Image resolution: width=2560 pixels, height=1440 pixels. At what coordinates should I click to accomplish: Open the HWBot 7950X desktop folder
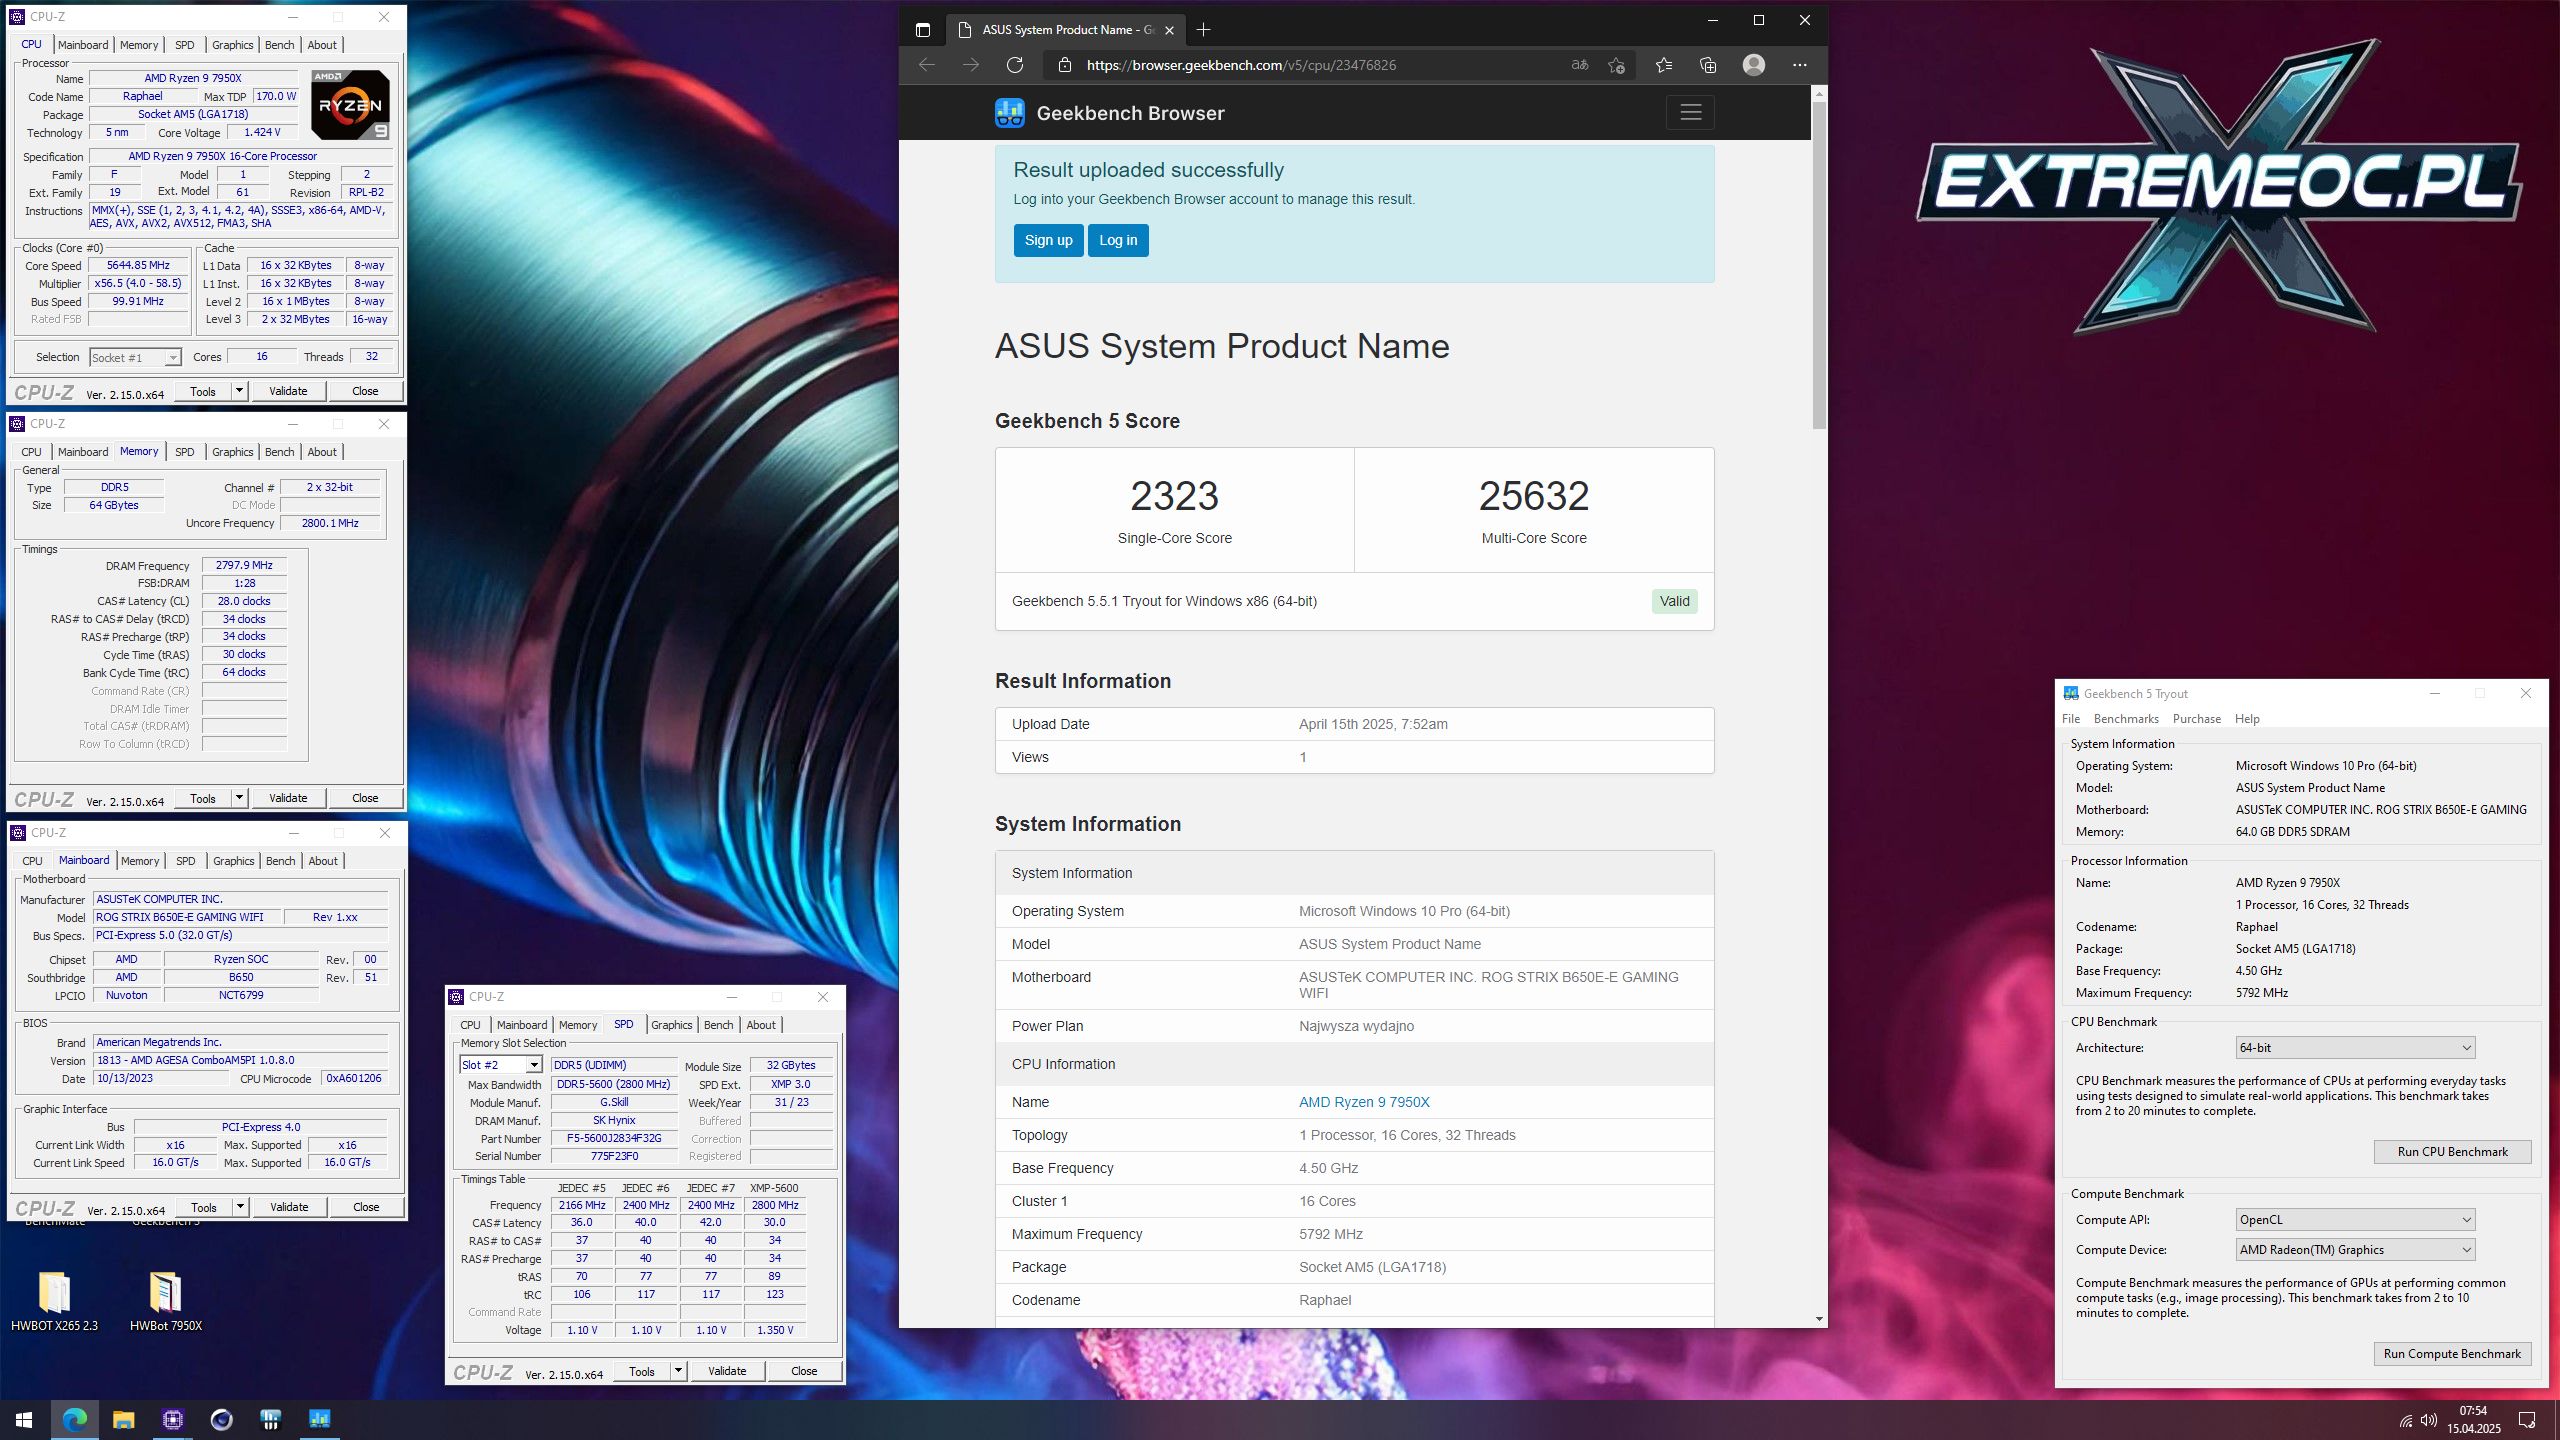coord(165,1301)
